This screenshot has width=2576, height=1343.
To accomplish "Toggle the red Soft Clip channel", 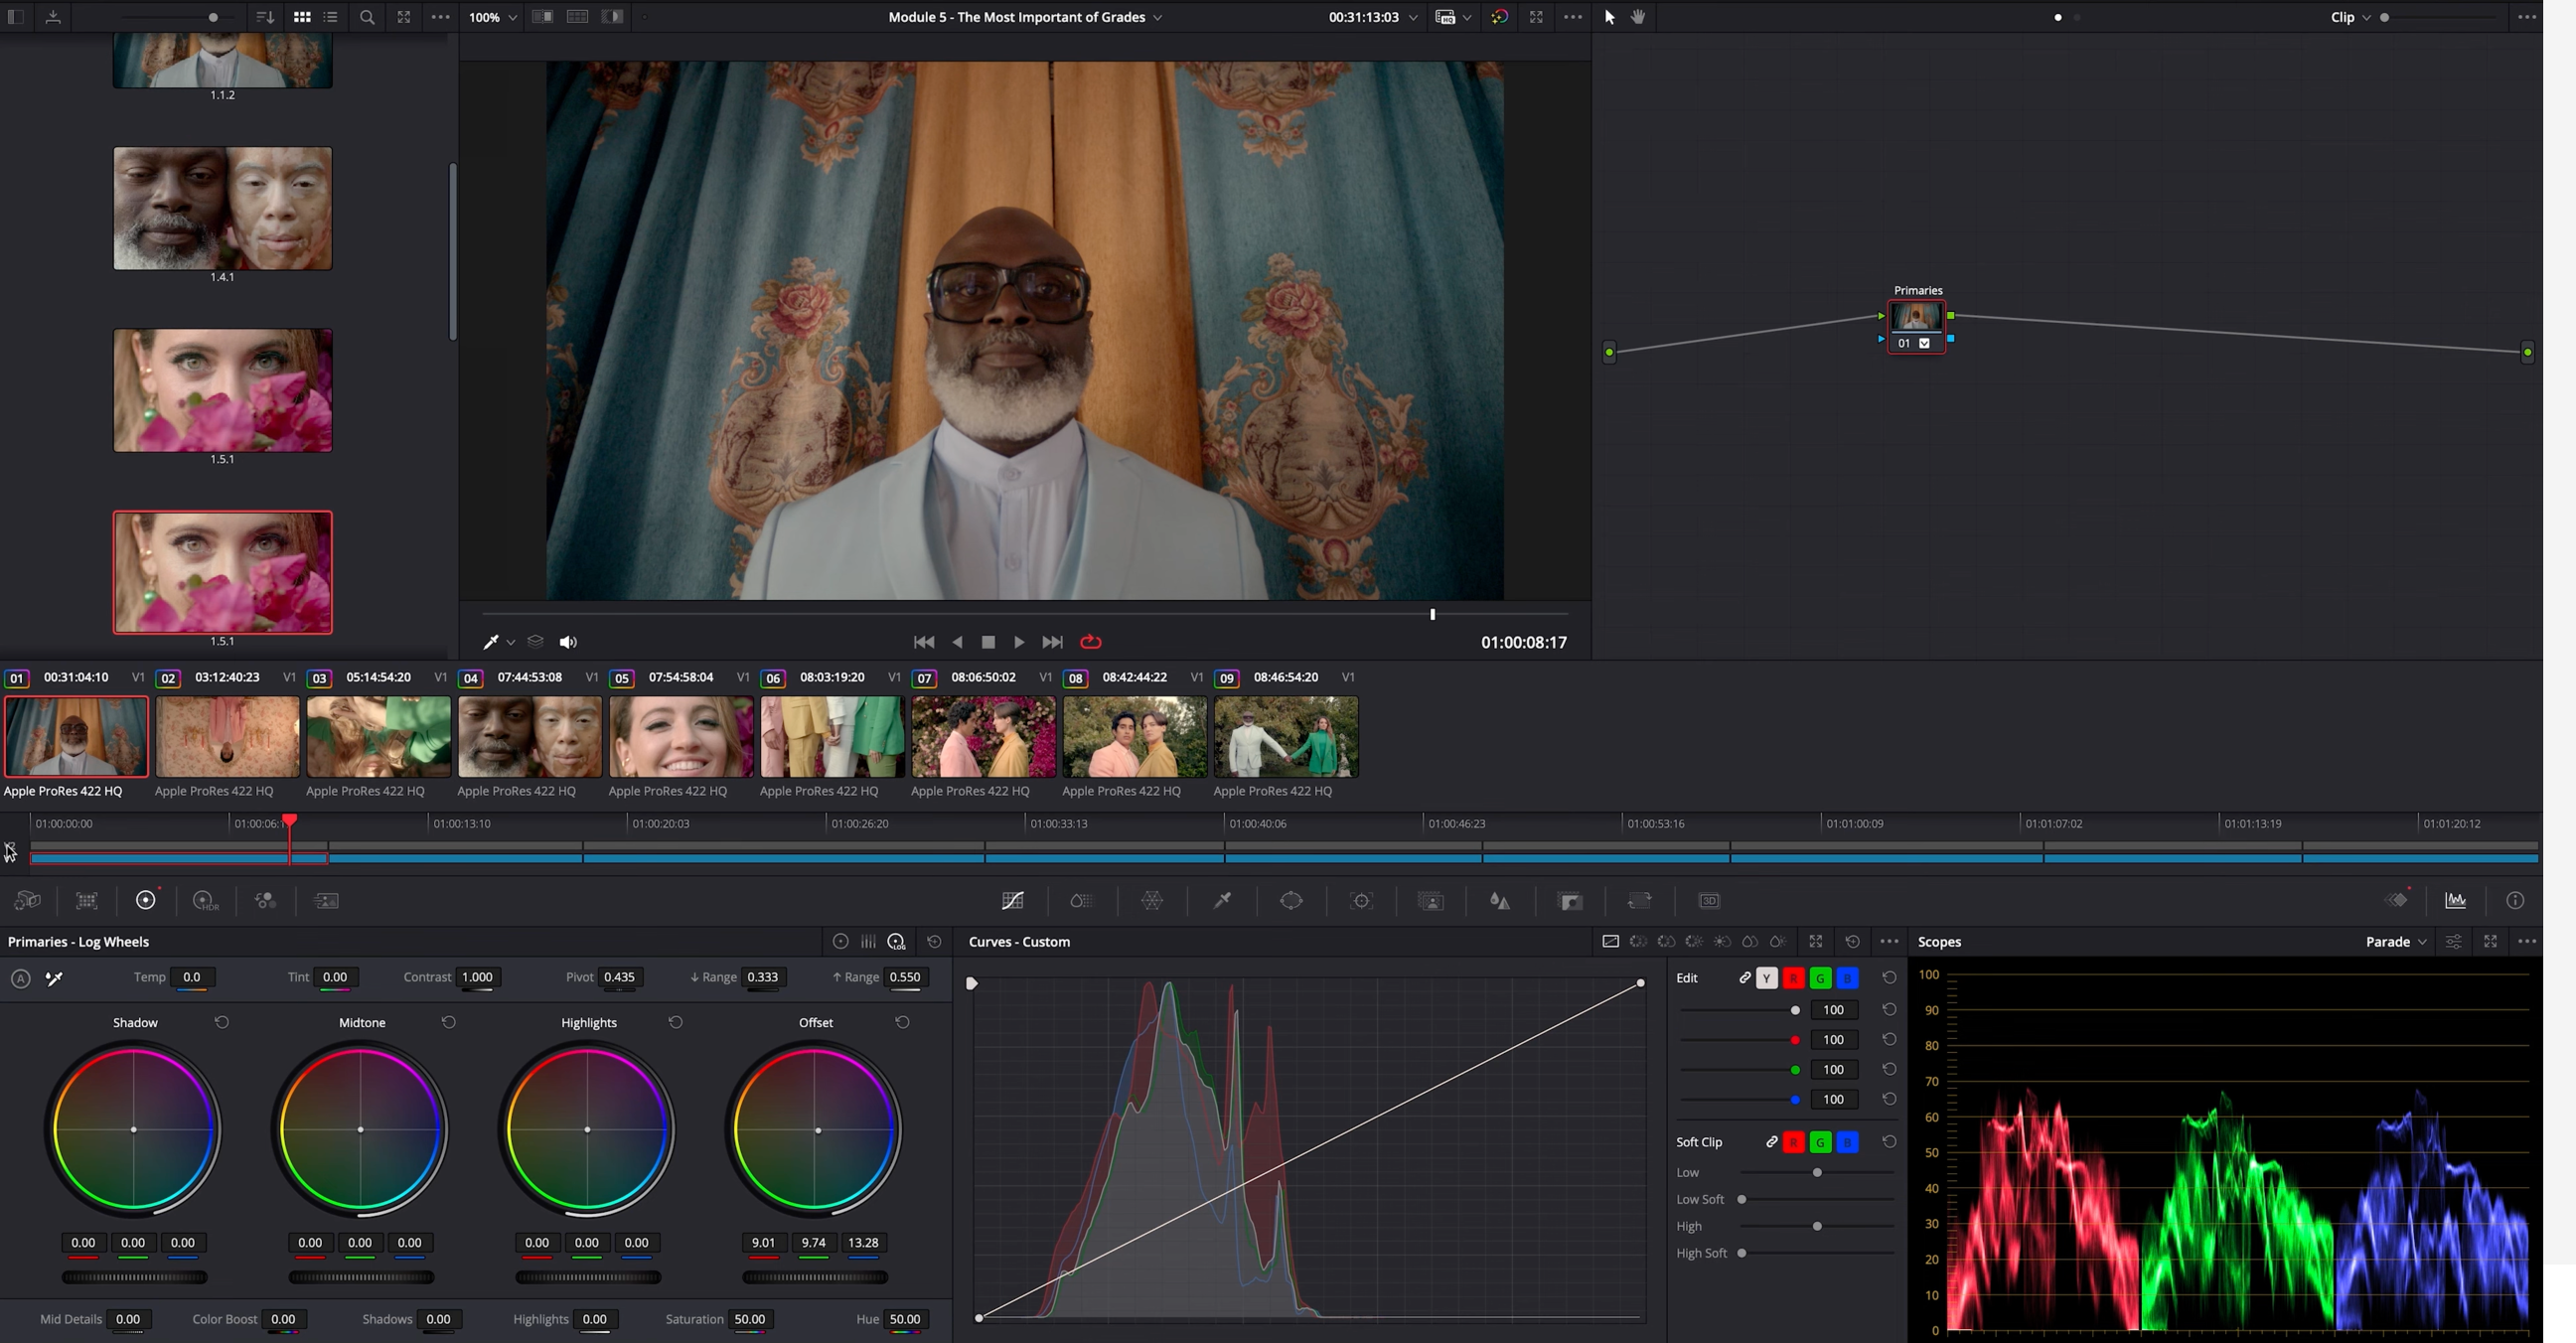I will pyautogui.click(x=1793, y=1142).
